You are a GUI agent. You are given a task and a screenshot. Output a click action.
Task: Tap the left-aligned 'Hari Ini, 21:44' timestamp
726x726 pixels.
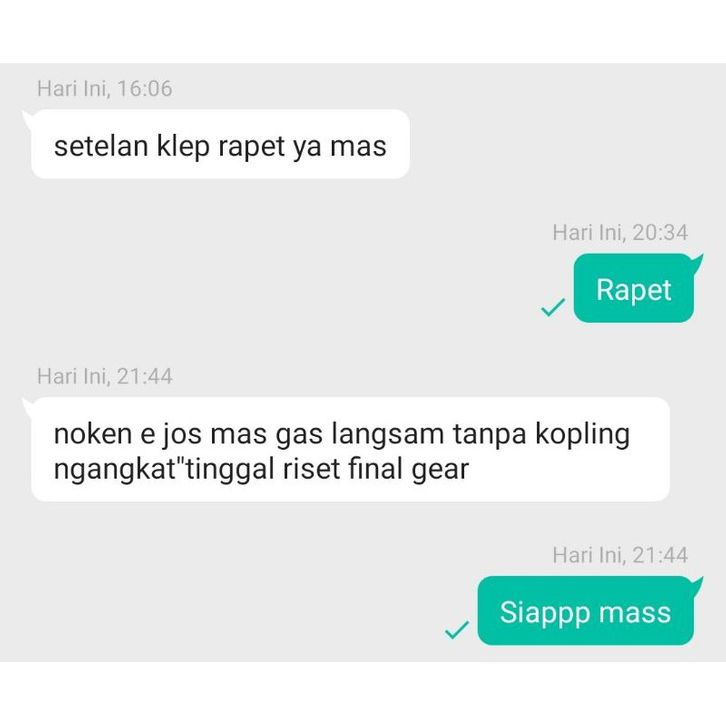coord(105,376)
